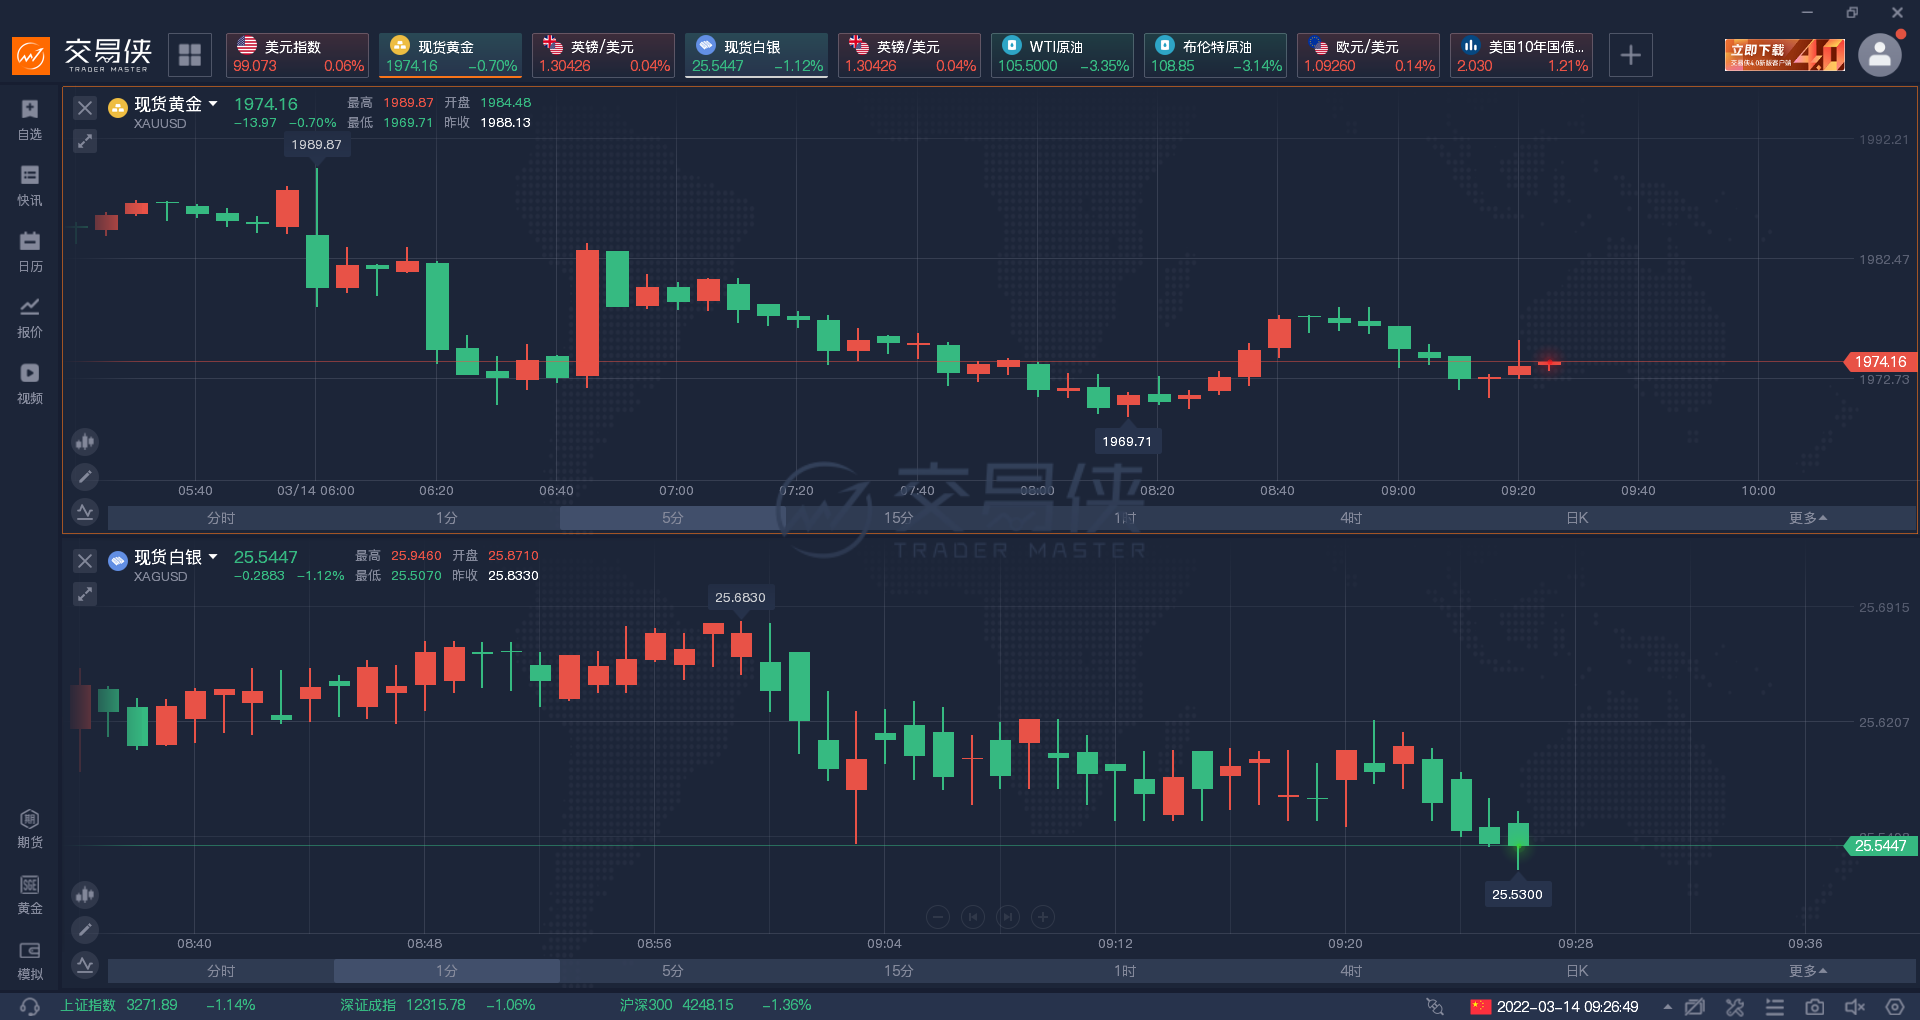Select the 现货白银 quote tab

pyautogui.click(x=756, y=55)
